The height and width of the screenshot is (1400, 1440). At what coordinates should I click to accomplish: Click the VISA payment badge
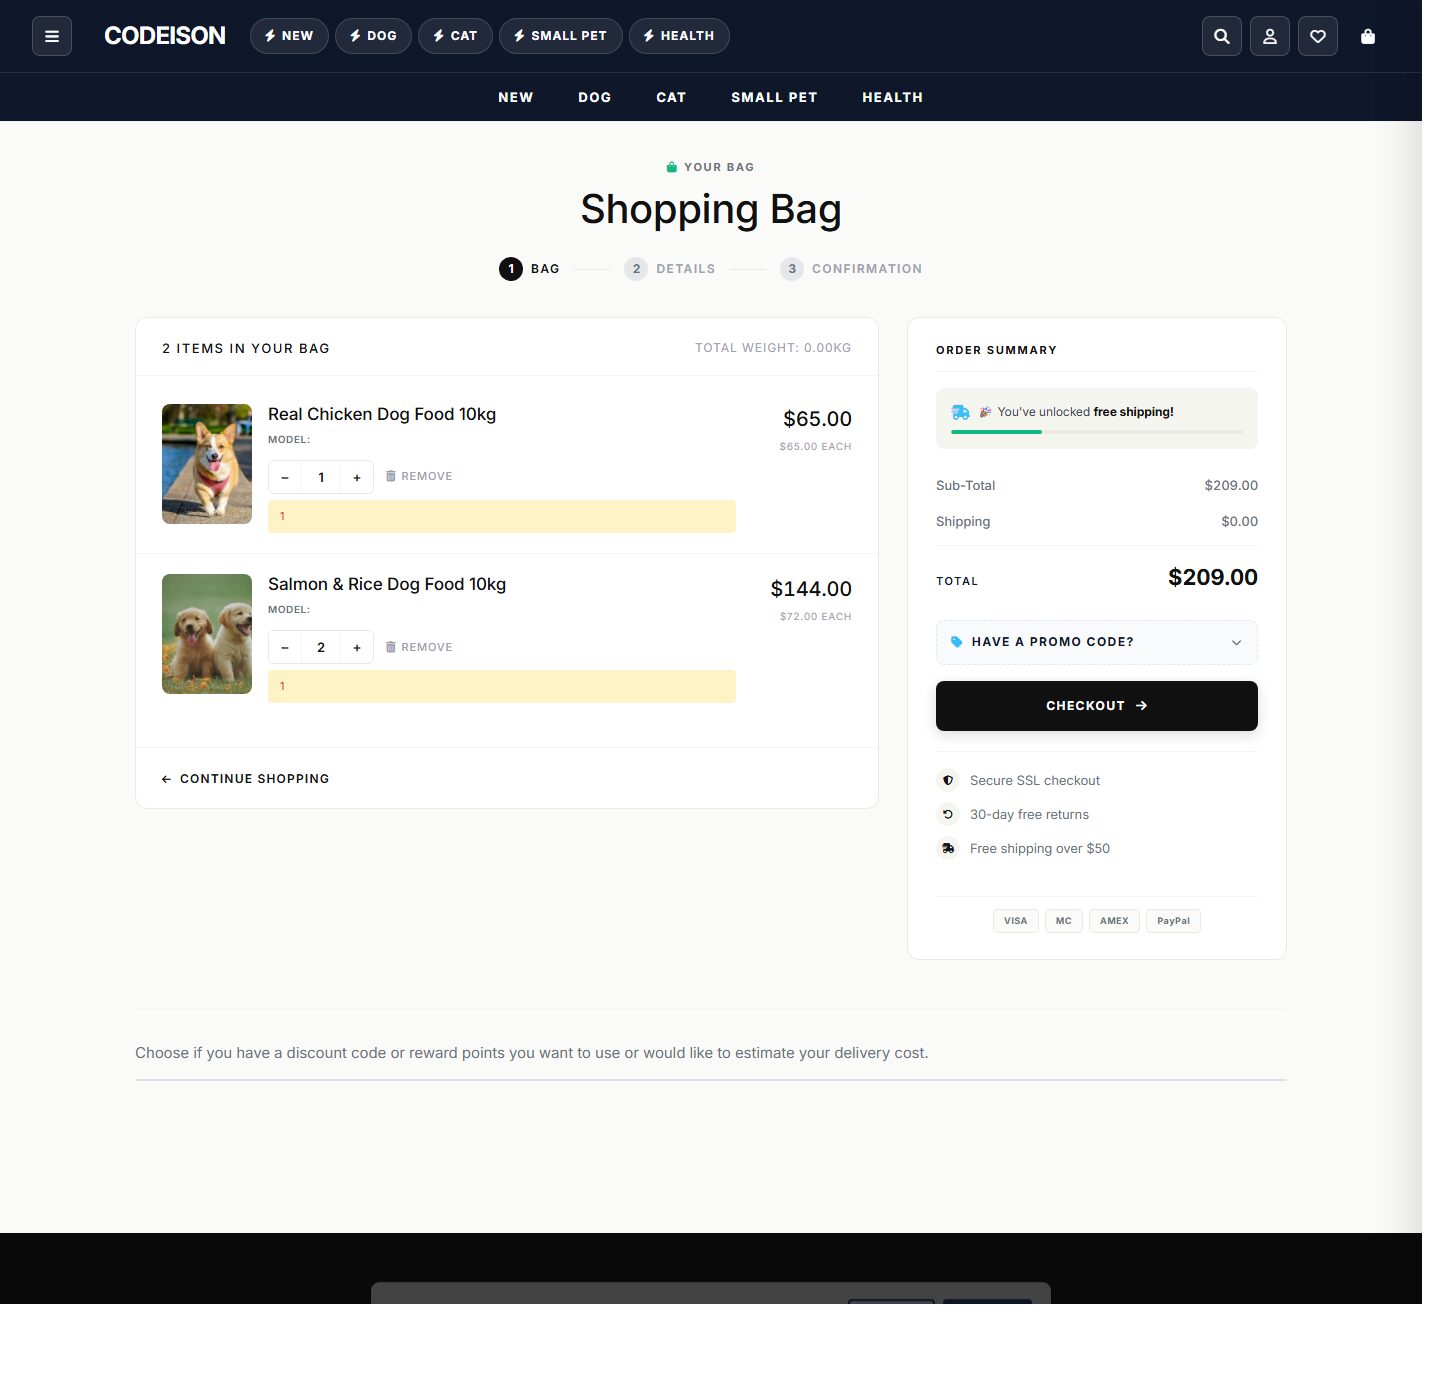(x=1016, y=921)
